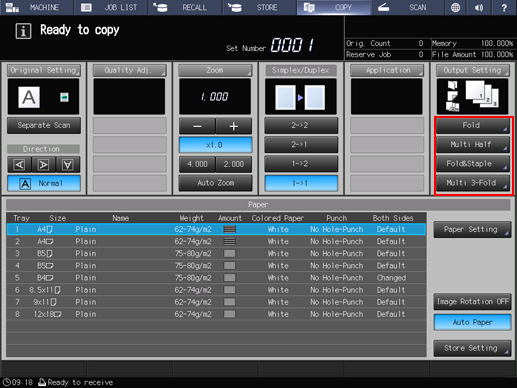Select tray 7 9x11 paper row
Screen dimensions: 517x388
(216, 302)
